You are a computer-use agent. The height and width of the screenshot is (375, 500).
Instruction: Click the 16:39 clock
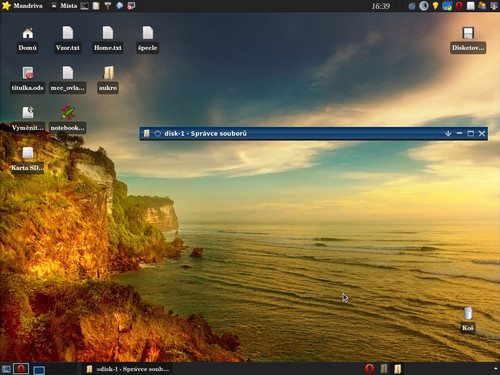(381, 6)
